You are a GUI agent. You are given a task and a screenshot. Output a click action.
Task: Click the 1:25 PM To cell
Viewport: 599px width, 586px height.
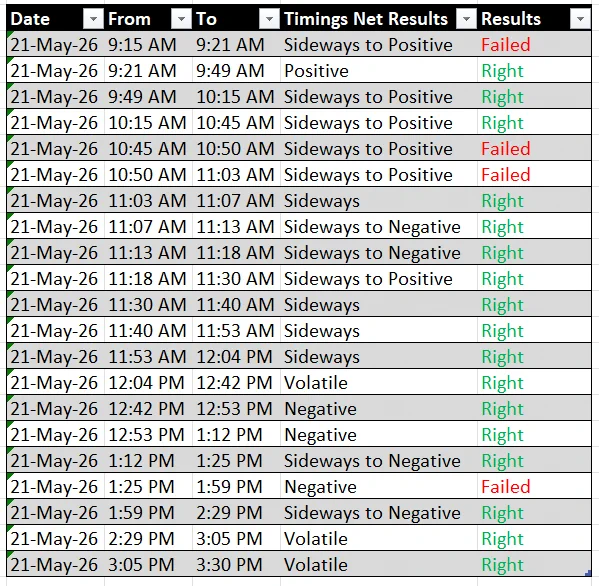pyautogui.click(x=236, y=460)
